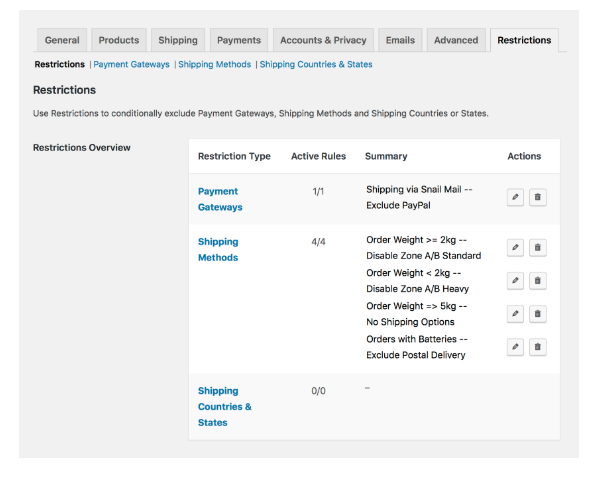Delete the 'Exclude Postal Delivery' rule
The height and width of the screenshot is (478, 596).
pos(537,347)
